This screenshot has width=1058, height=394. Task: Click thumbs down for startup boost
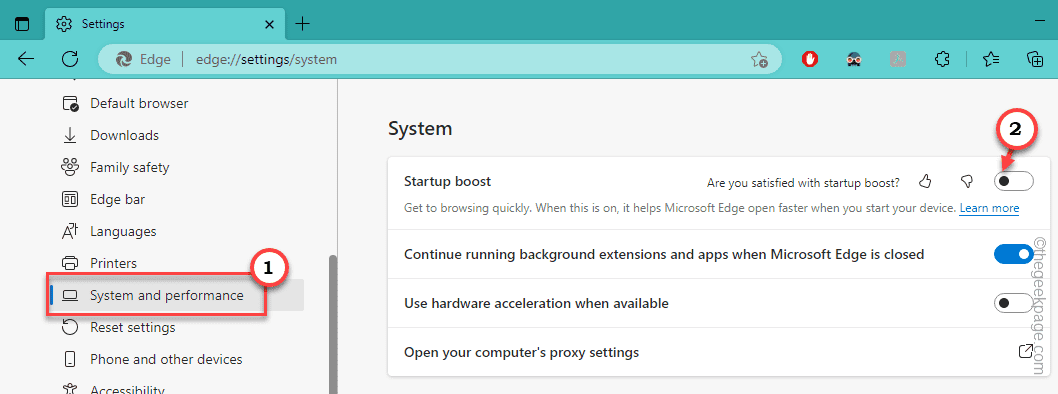coord(967,181)
